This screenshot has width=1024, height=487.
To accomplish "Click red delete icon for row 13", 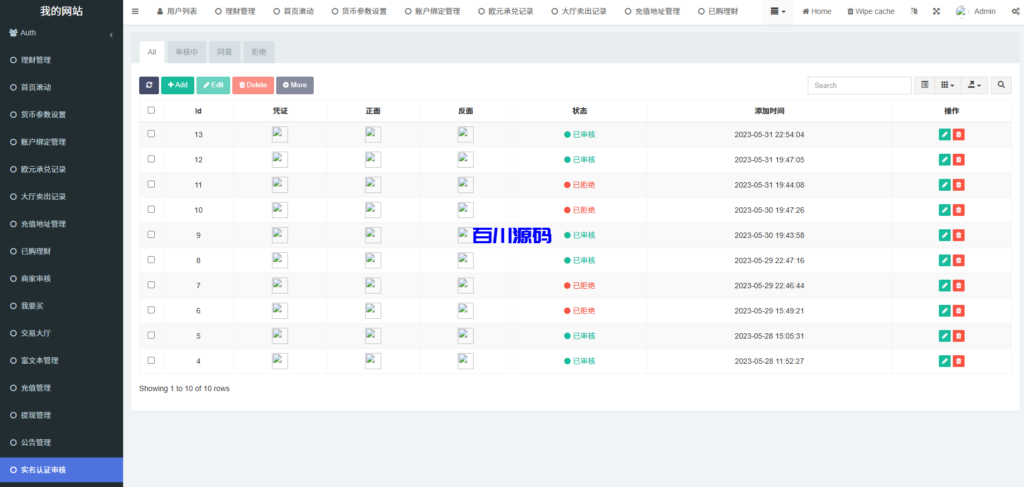I will [x=959, y=134].
